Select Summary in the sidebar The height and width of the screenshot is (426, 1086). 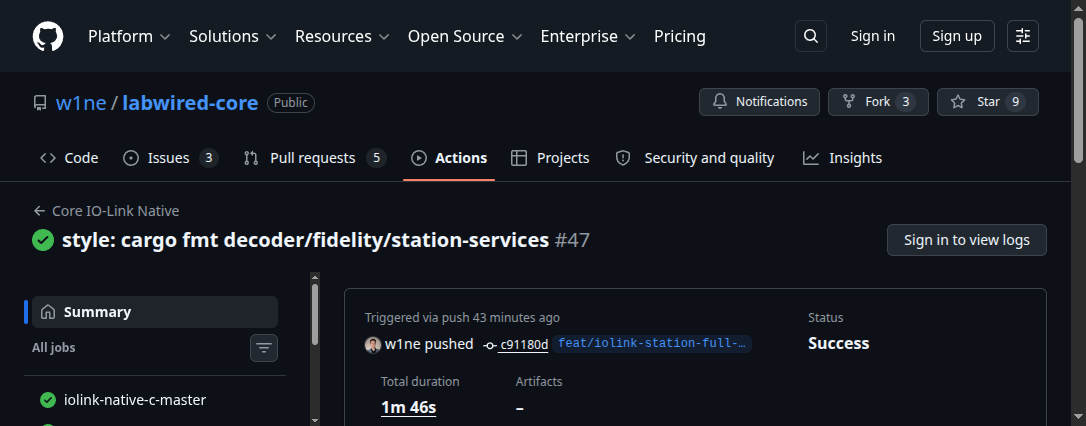[155, 312]
